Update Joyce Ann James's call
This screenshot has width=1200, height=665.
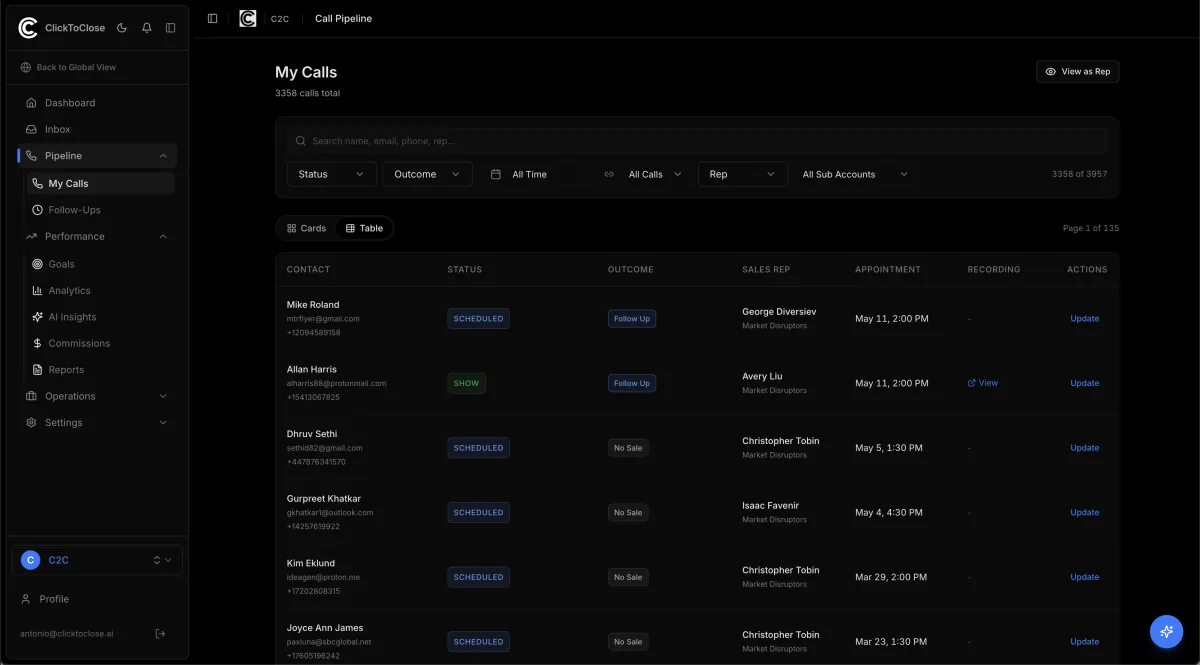click(x=1084, y=642)
